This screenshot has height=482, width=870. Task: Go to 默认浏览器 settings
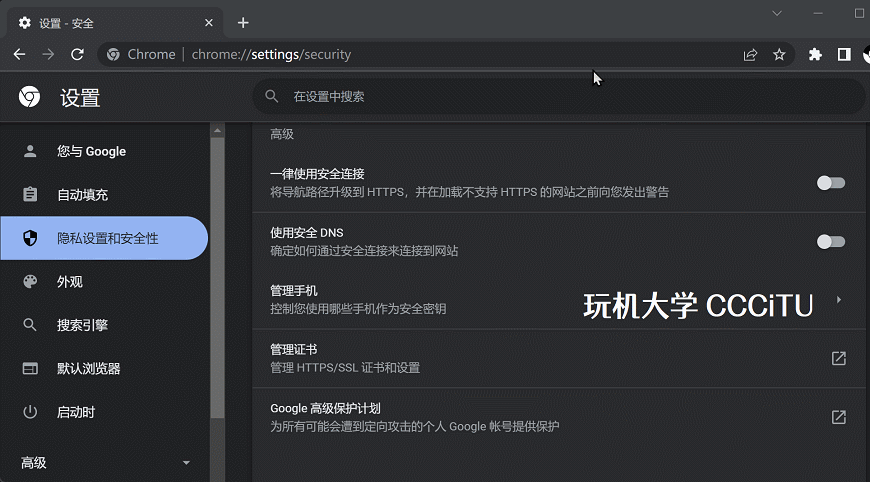coord(88,369)
